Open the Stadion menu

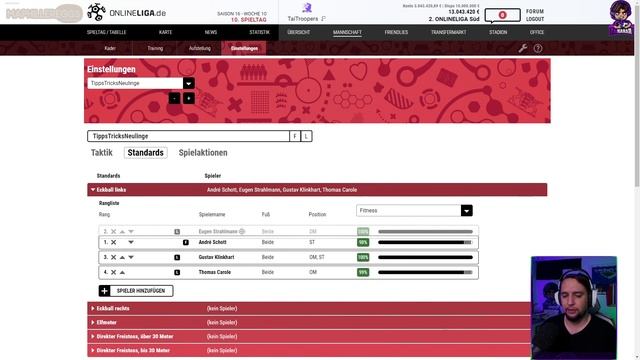[x=498, y=32]
